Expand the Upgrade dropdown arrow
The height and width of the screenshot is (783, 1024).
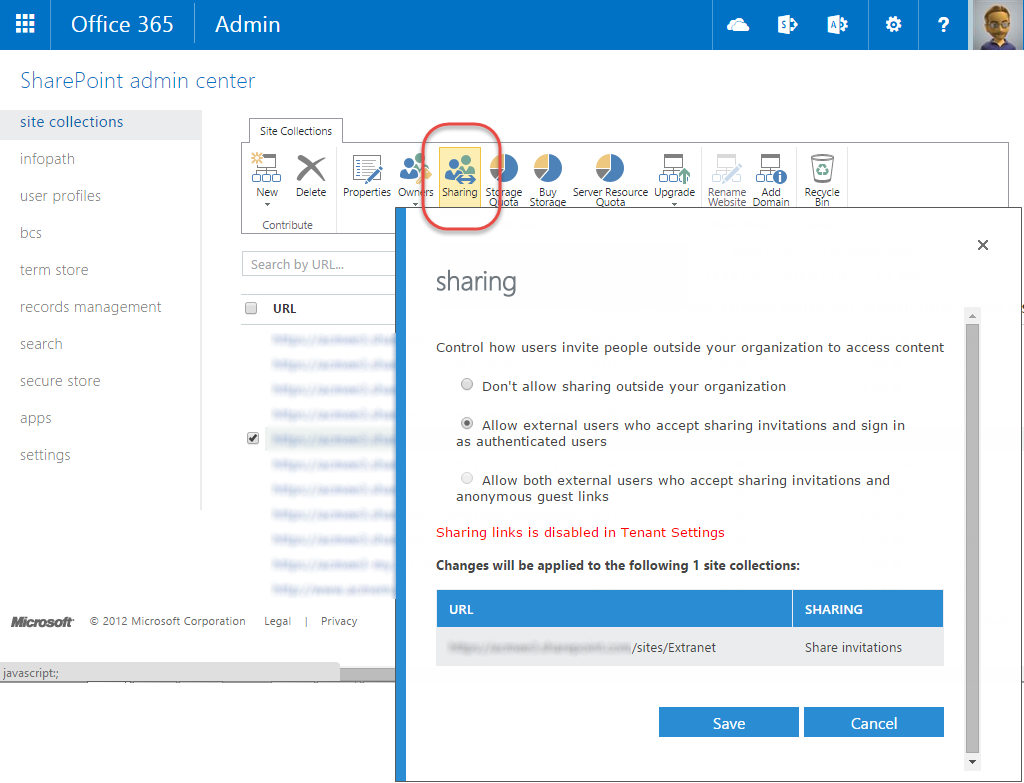(x=674, y=204)
